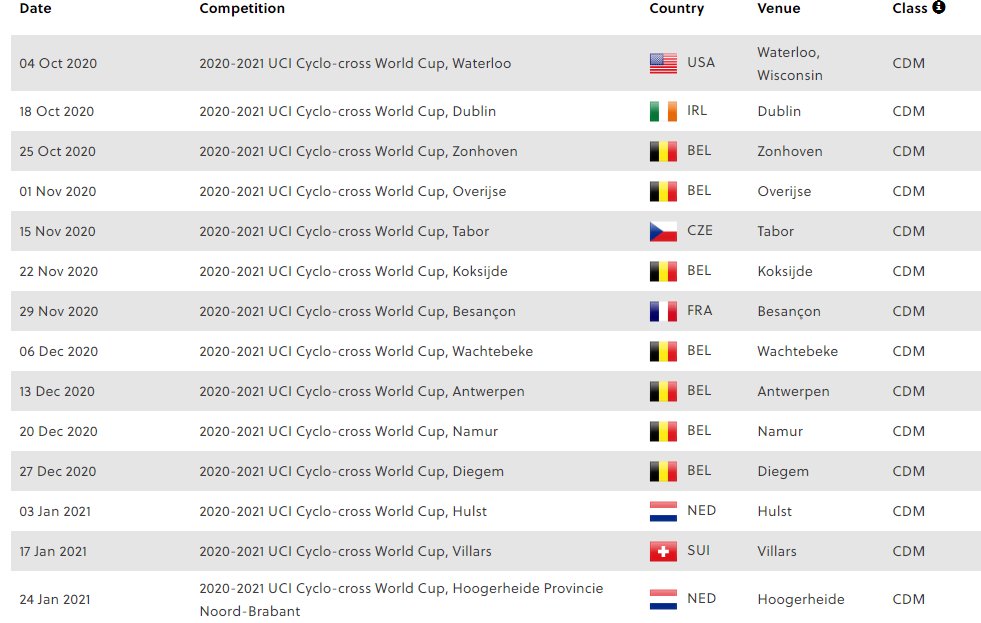Open the World Cup Wachtebeke competition link
Viewport: 981px width, 623px height.
click(366, 351)
